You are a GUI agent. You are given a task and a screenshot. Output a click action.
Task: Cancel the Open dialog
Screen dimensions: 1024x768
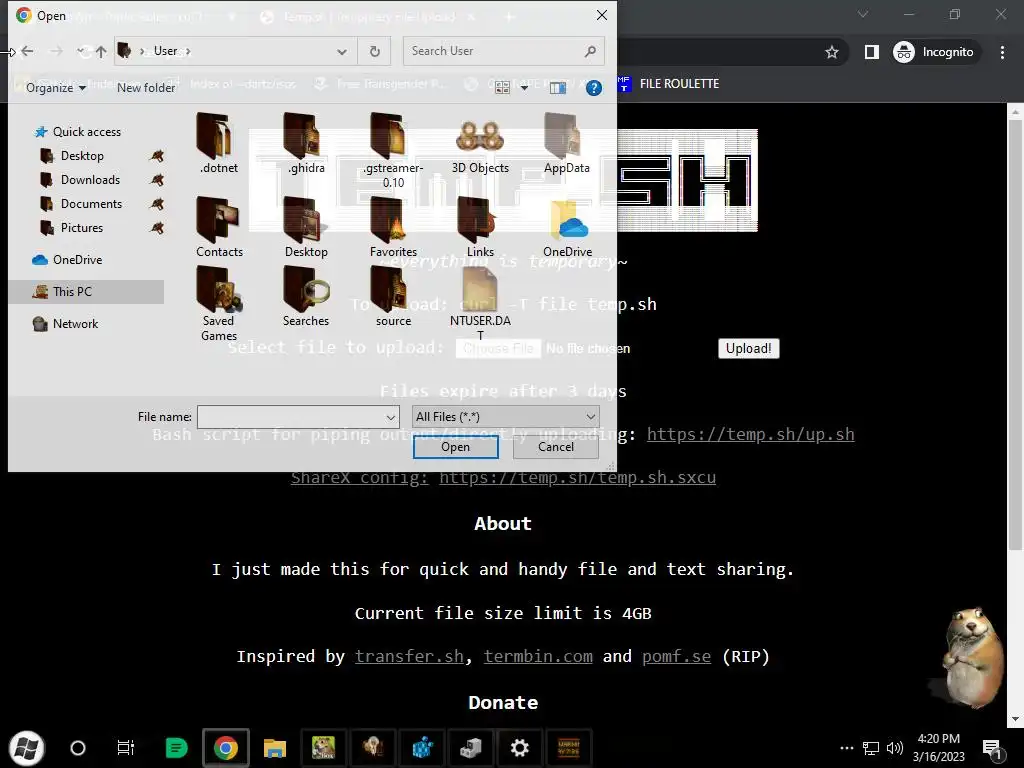pyautogui.click(x=556, y=447)
